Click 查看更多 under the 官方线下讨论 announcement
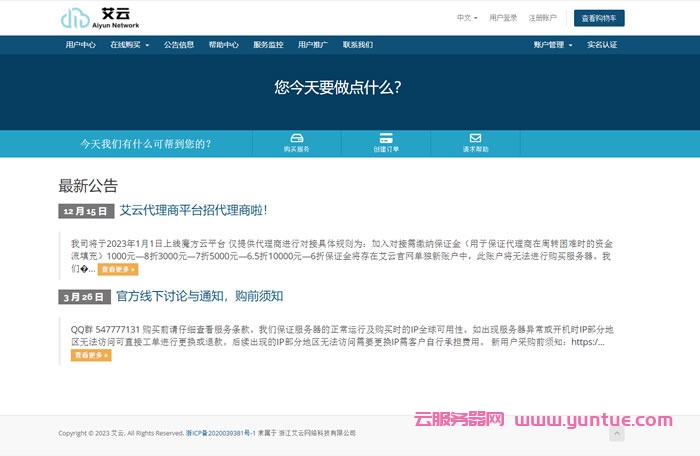The image size is (700, 456). (x=91, y=355)
